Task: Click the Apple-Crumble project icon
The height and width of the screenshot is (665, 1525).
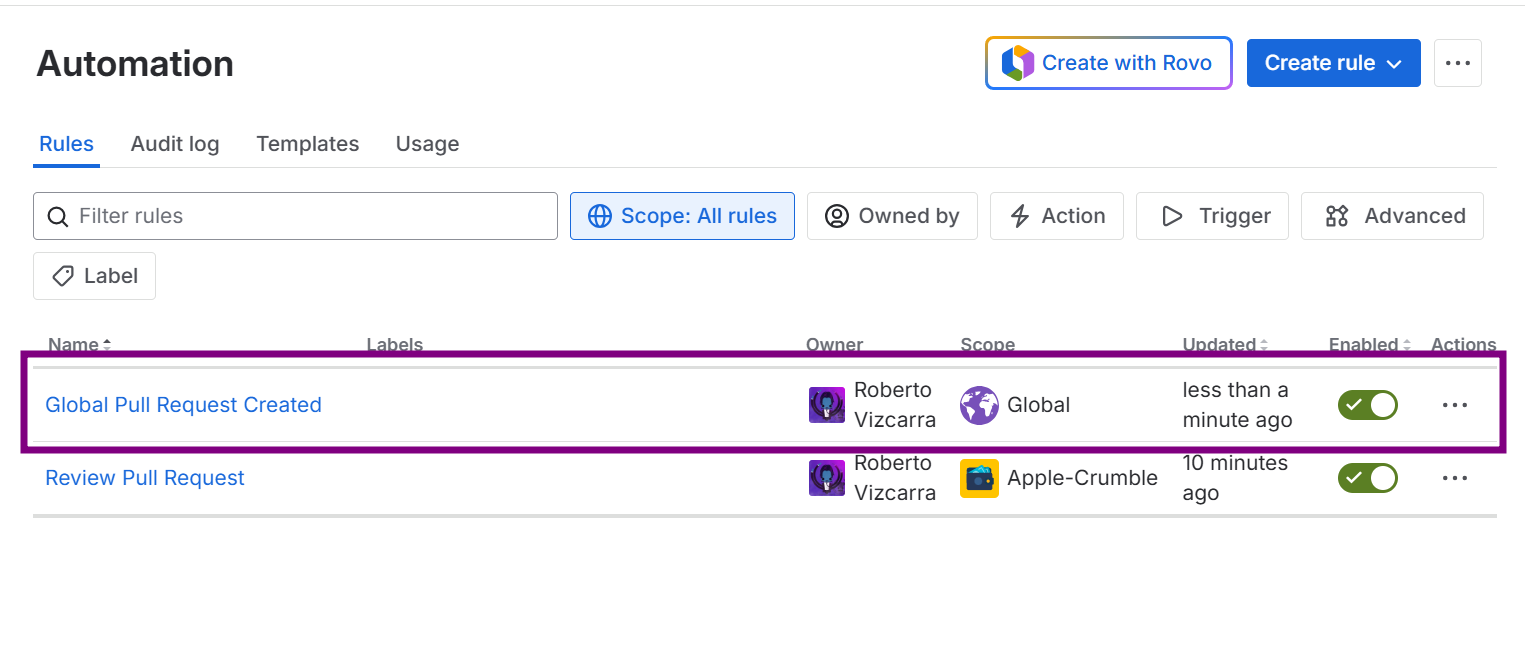Action: 979,478
